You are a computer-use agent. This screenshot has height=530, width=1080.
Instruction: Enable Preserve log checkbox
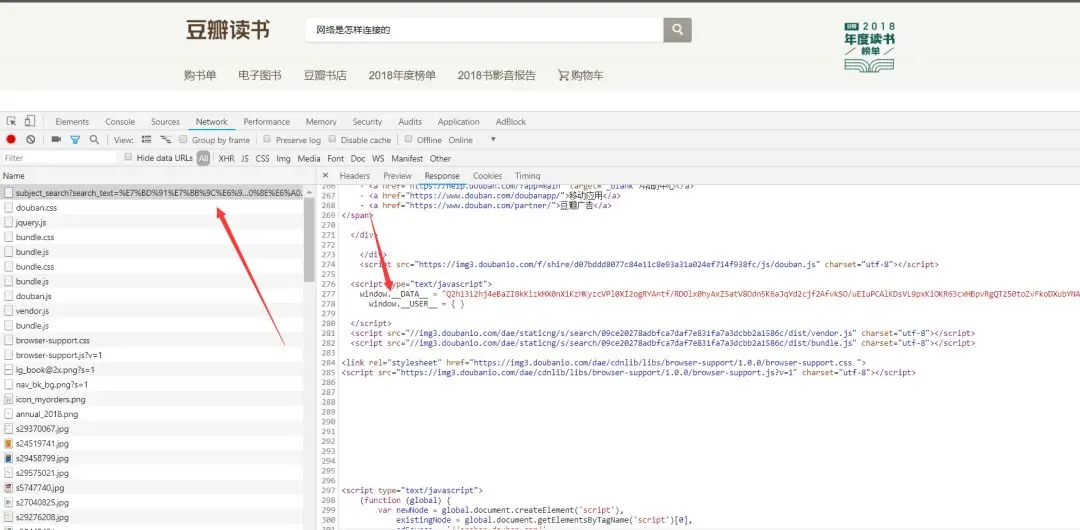point(267,139)
